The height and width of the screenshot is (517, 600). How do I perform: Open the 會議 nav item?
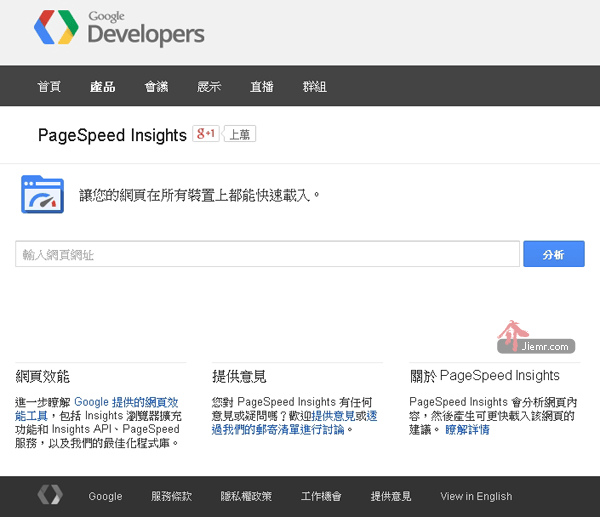(156, 86)
